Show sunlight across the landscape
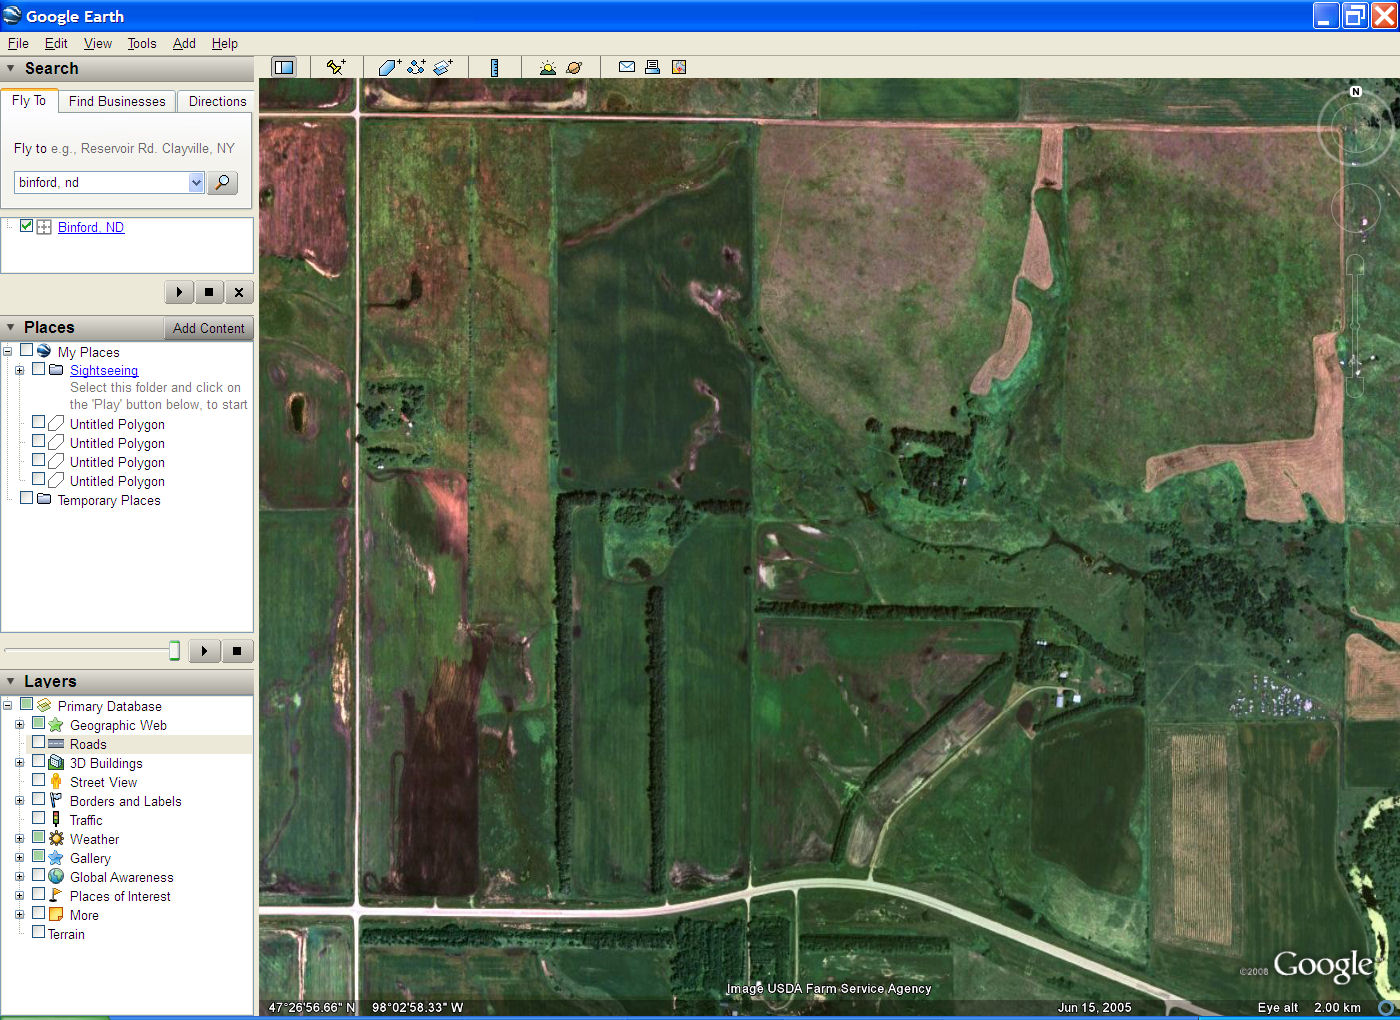 click(547, 67)
